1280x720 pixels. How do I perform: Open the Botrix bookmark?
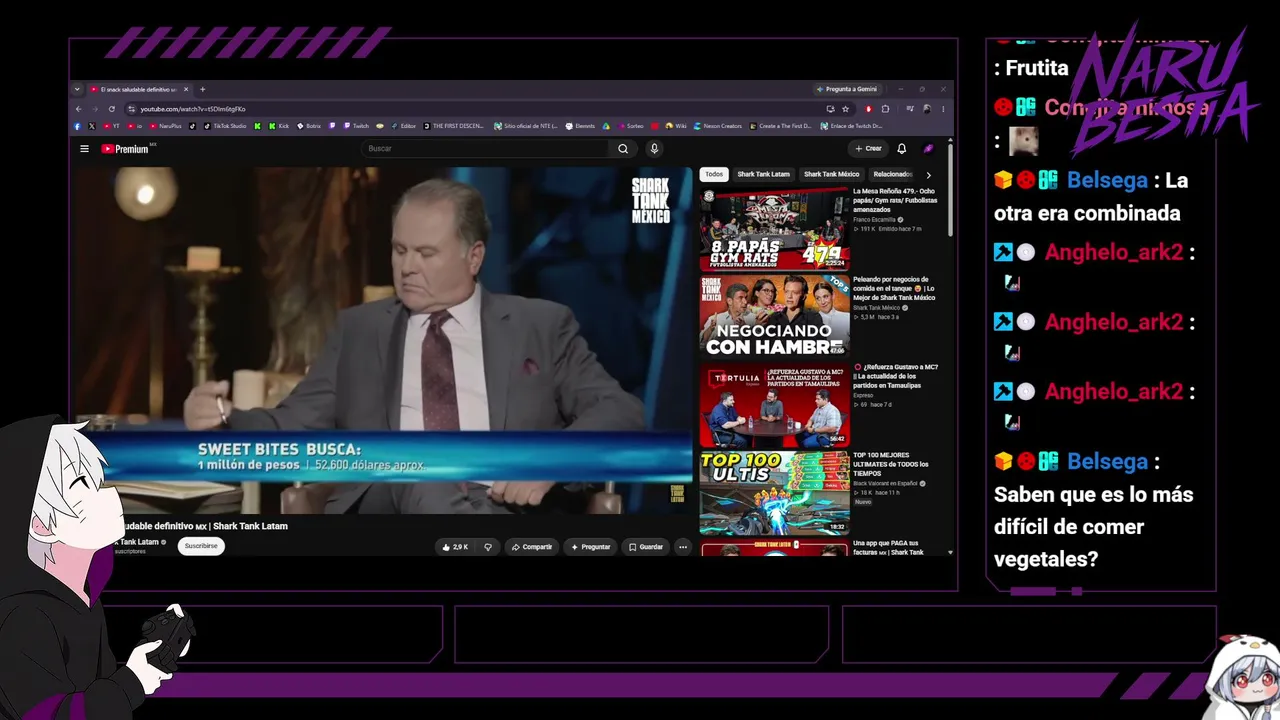pos(309,126)
